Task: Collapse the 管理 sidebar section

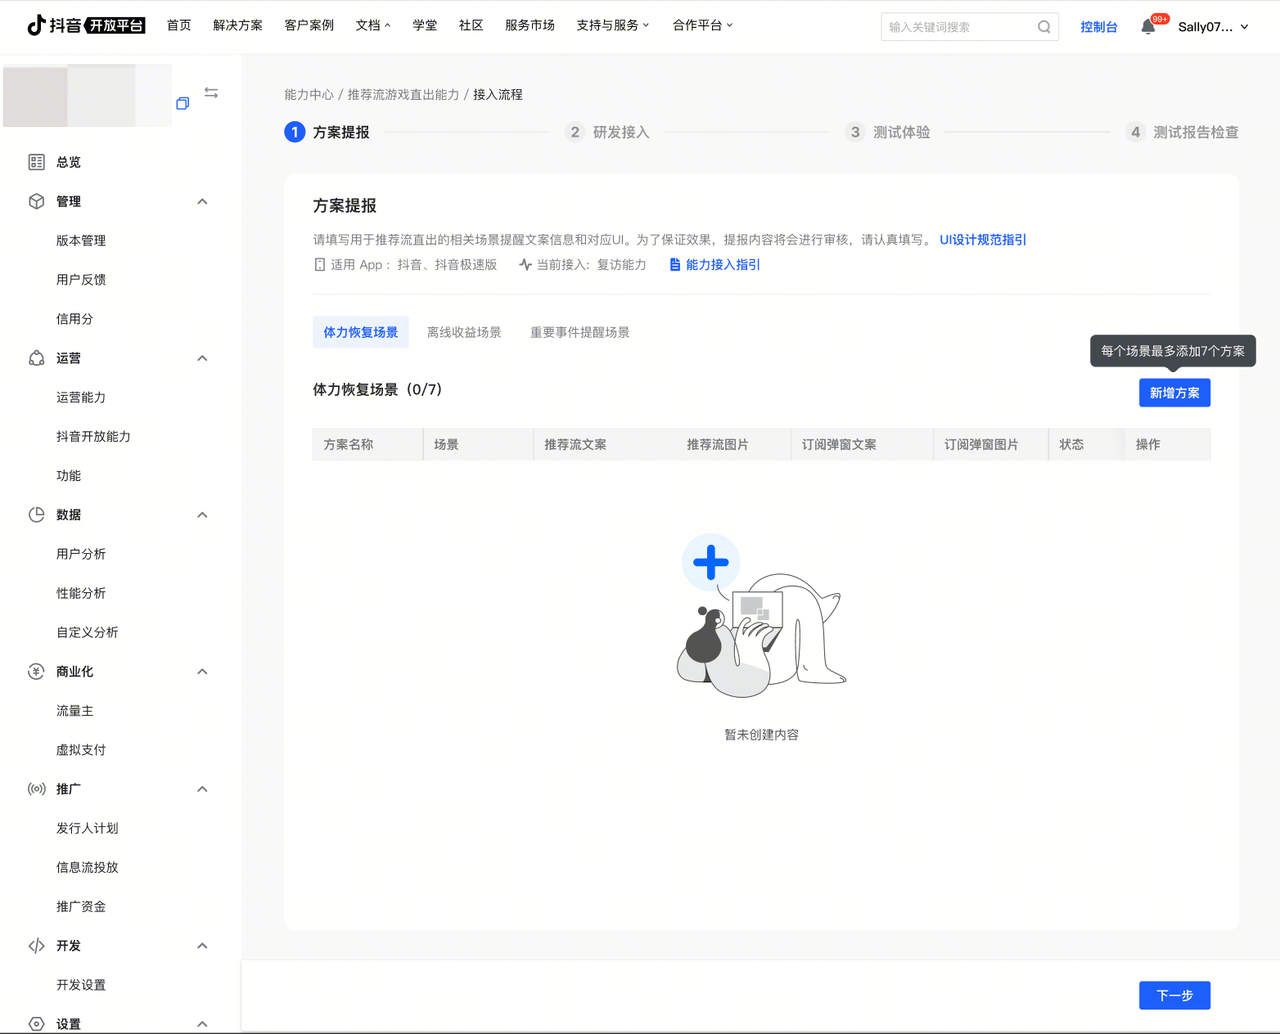Action: coord(202,201)
